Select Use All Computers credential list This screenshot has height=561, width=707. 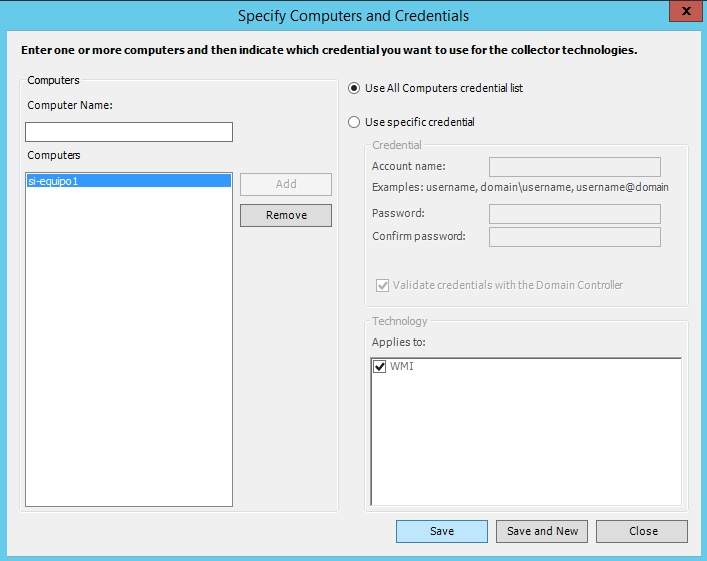353,88
